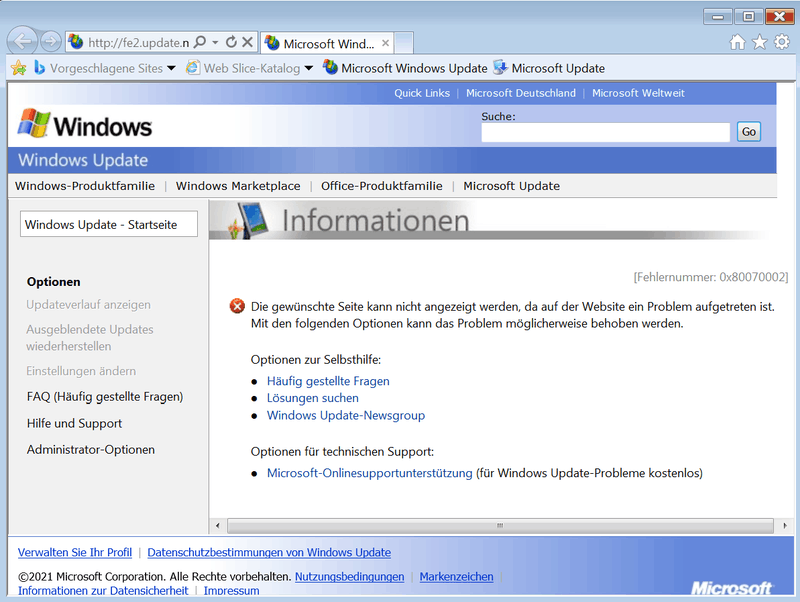Open Quick Links at page top
Viewport: 800px width, 602px height.
click(422, 93)
